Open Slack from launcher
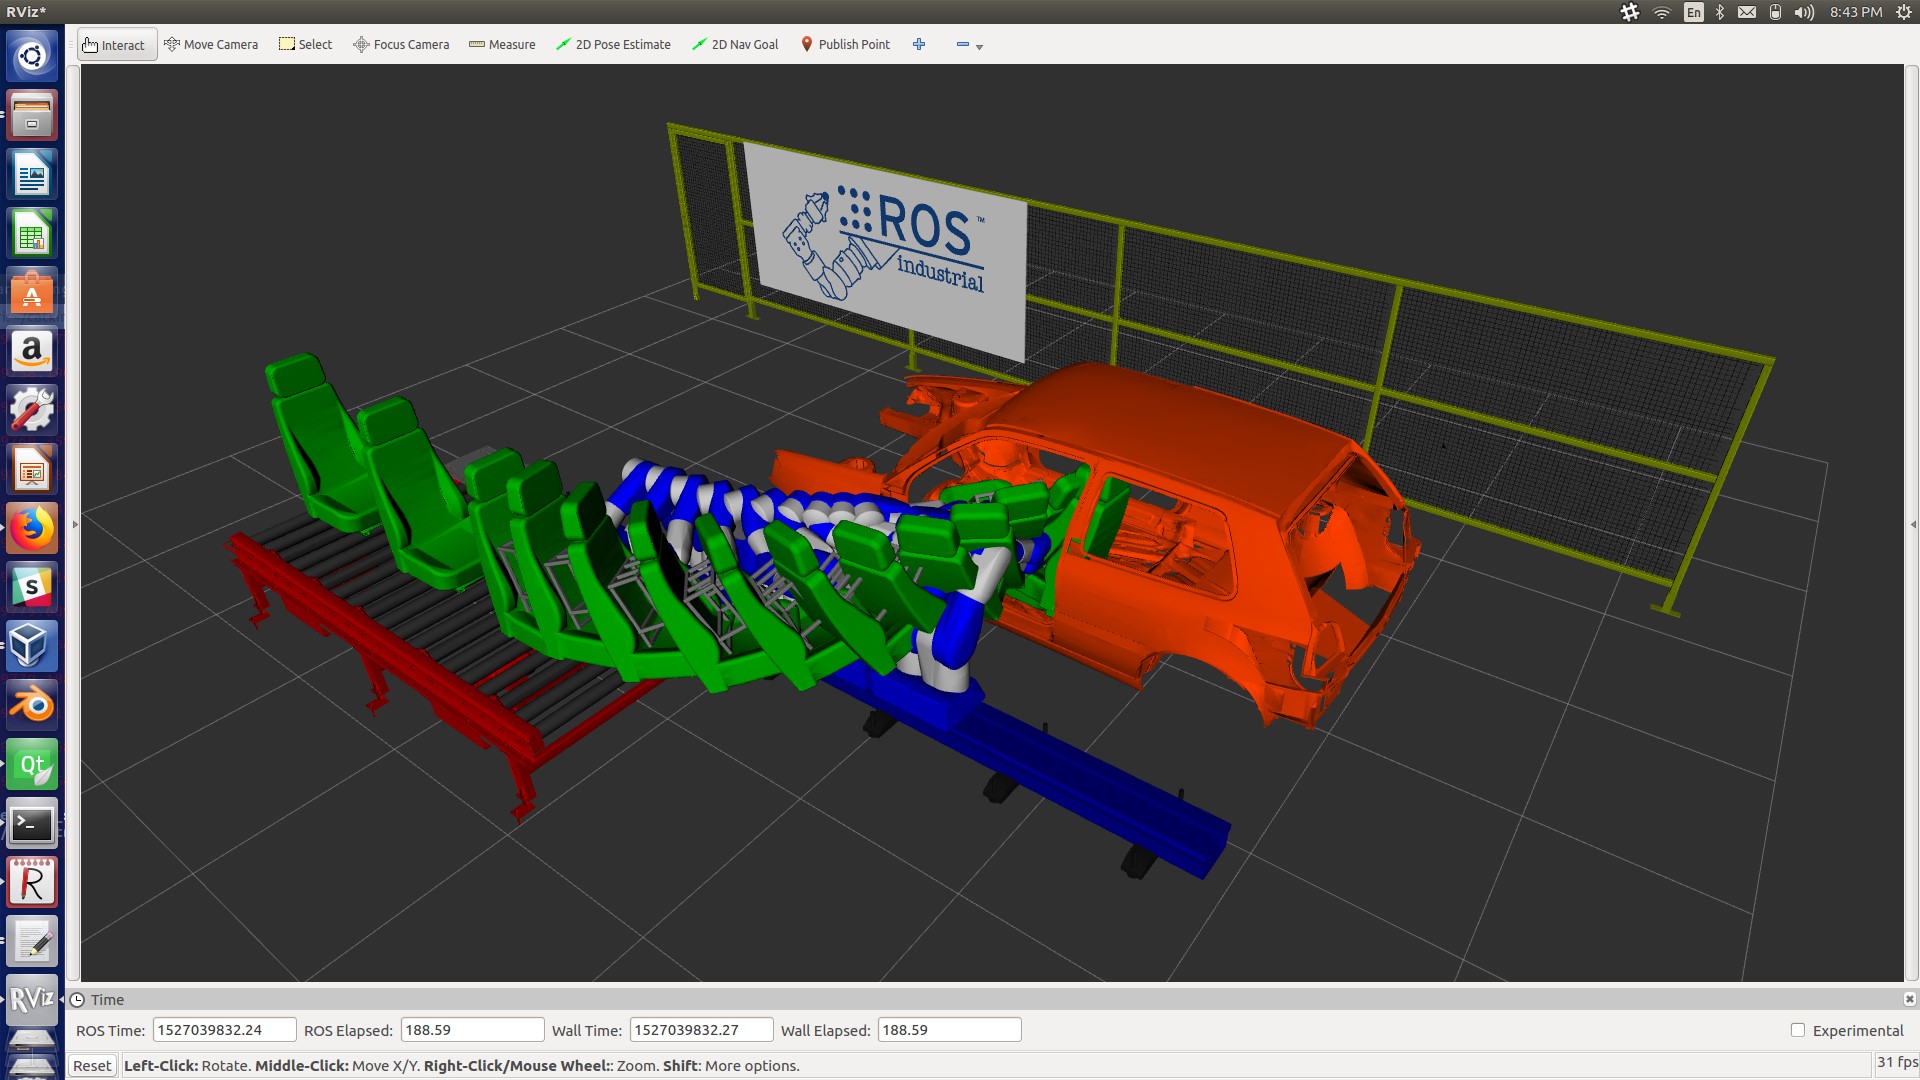 [32, 587]
